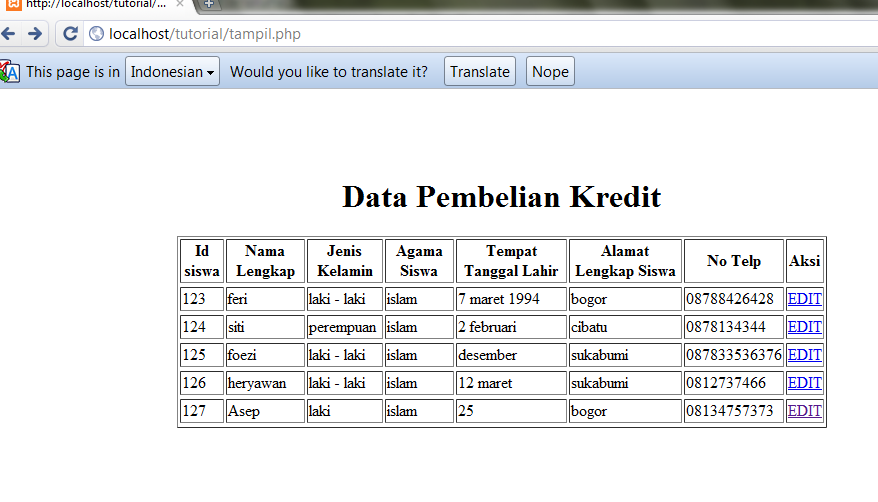Click EDIT link in Asep's row
This screenshot has height=502, width=878.
805,411
